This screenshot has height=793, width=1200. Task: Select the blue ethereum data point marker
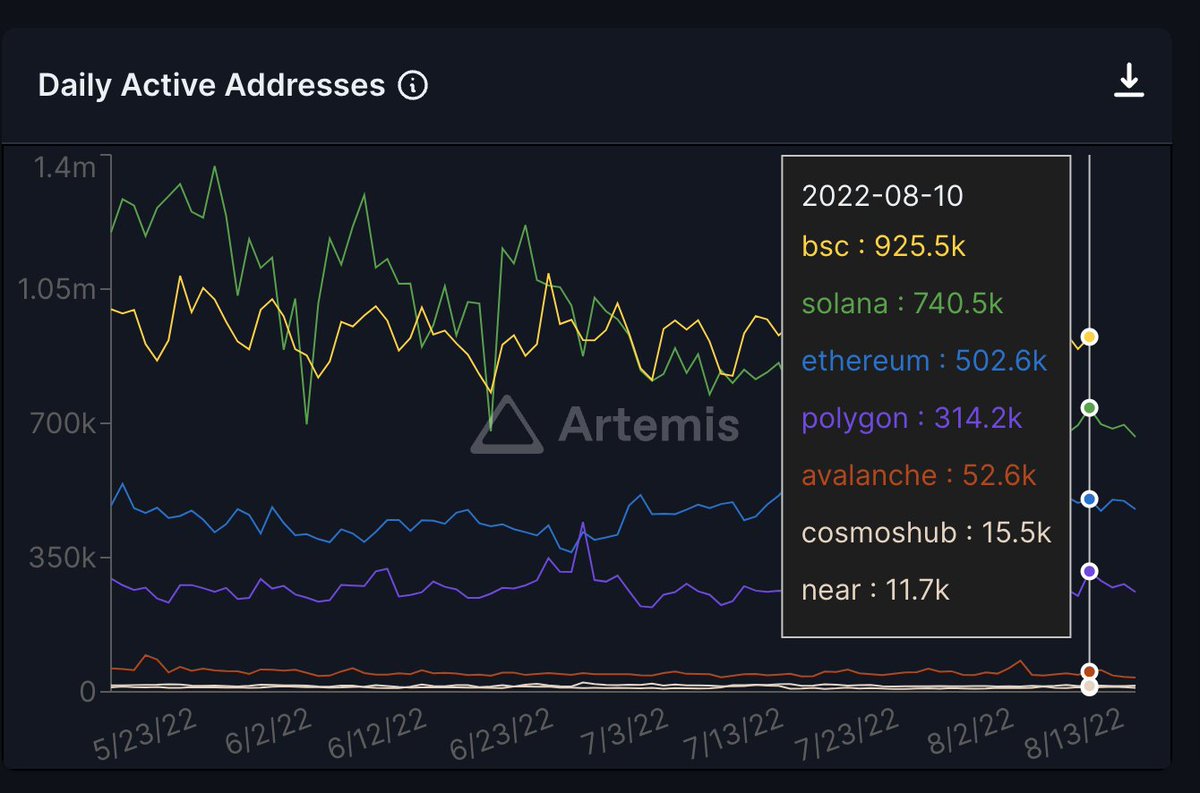1090,499
